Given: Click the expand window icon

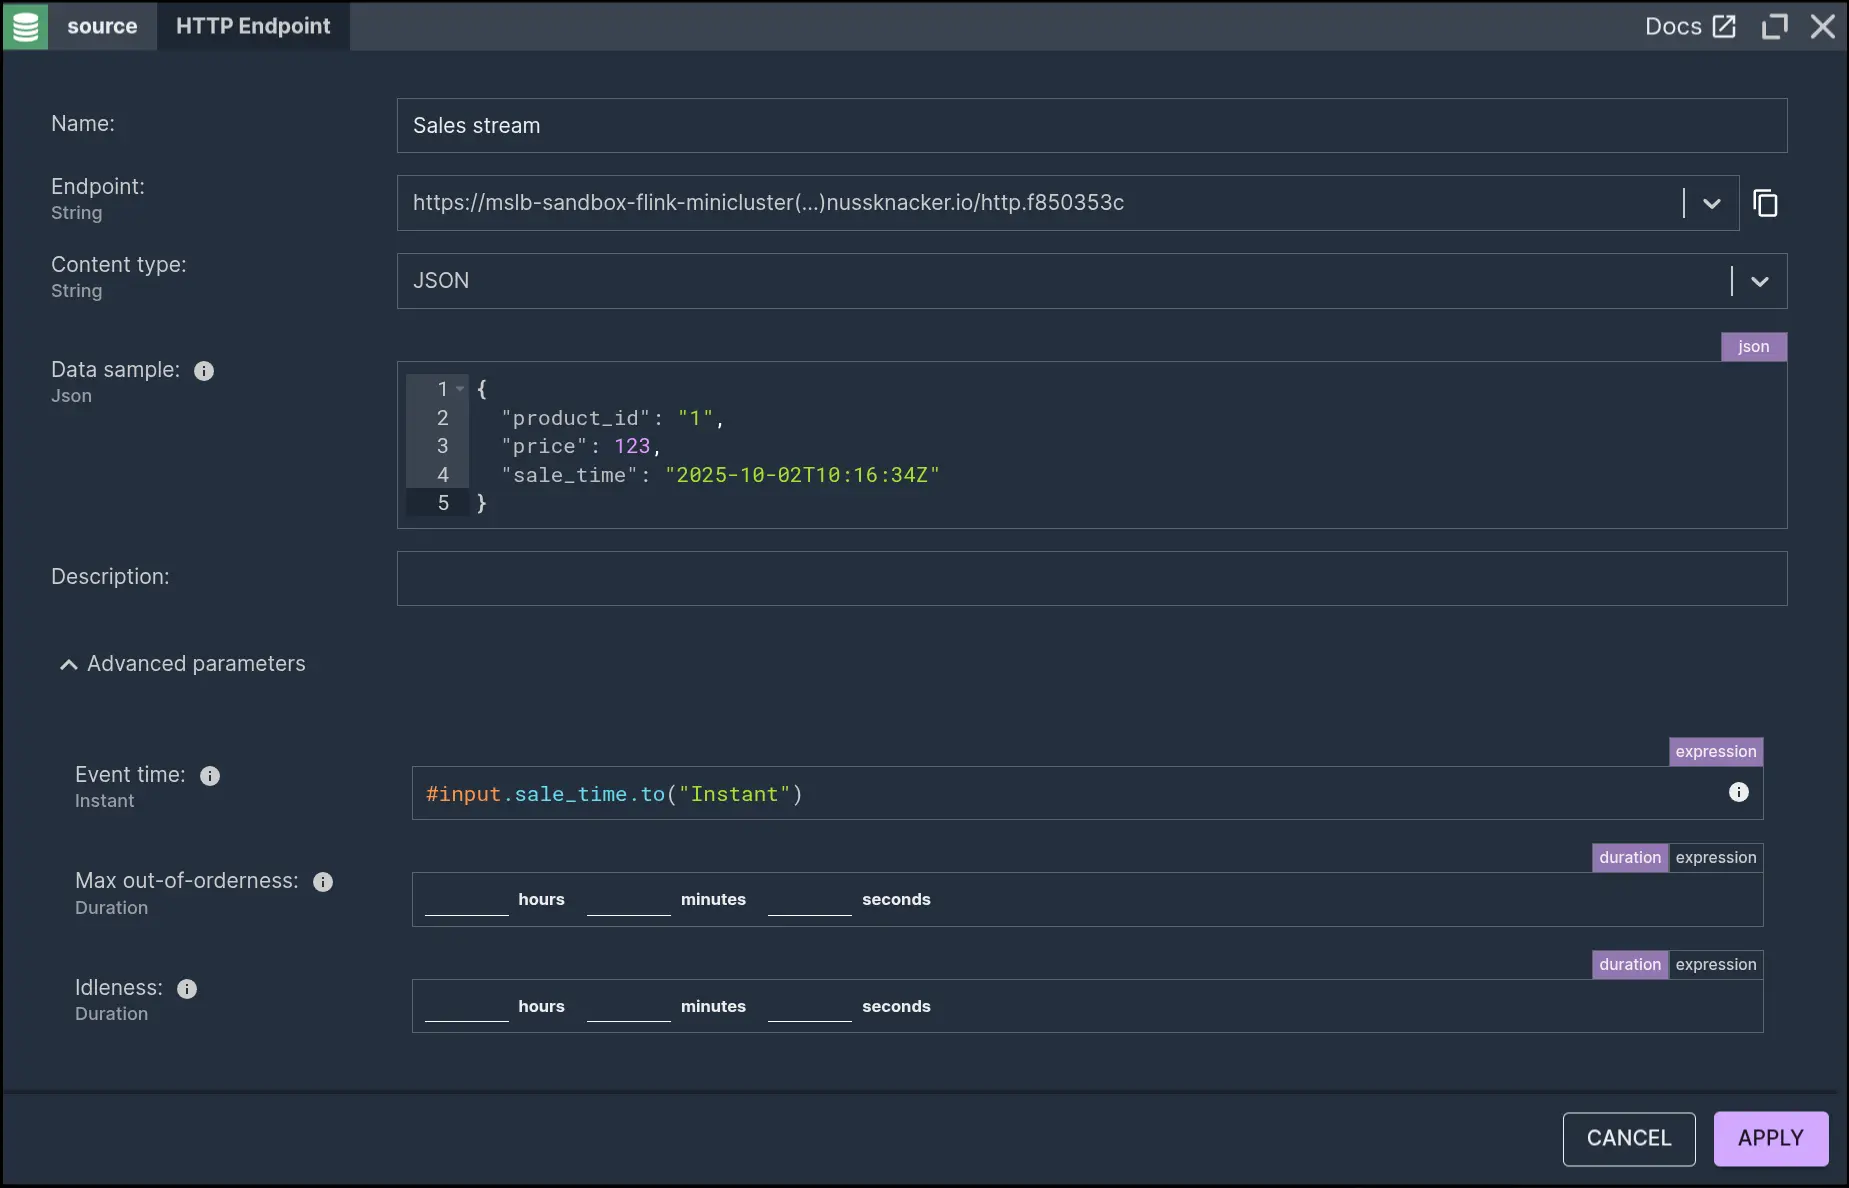Looking at the screenshot, I should tap(1774, 26).
